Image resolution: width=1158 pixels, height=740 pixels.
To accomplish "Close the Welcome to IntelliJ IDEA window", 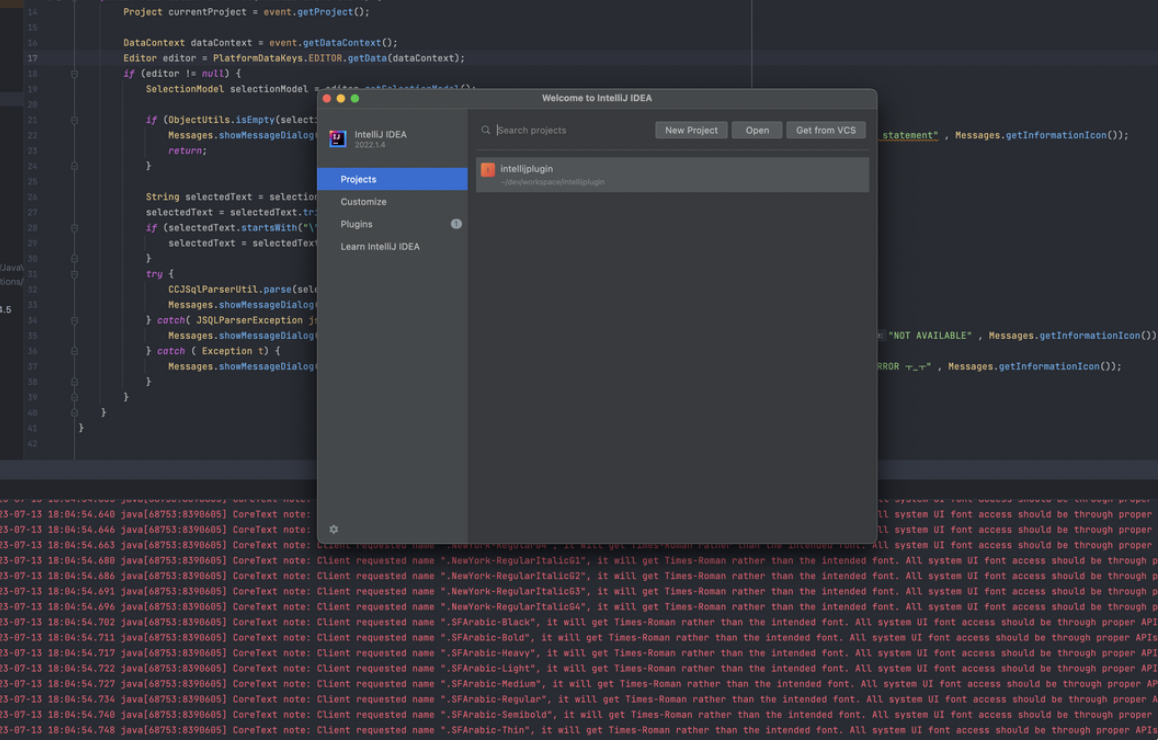I will [x=326, y=98].
